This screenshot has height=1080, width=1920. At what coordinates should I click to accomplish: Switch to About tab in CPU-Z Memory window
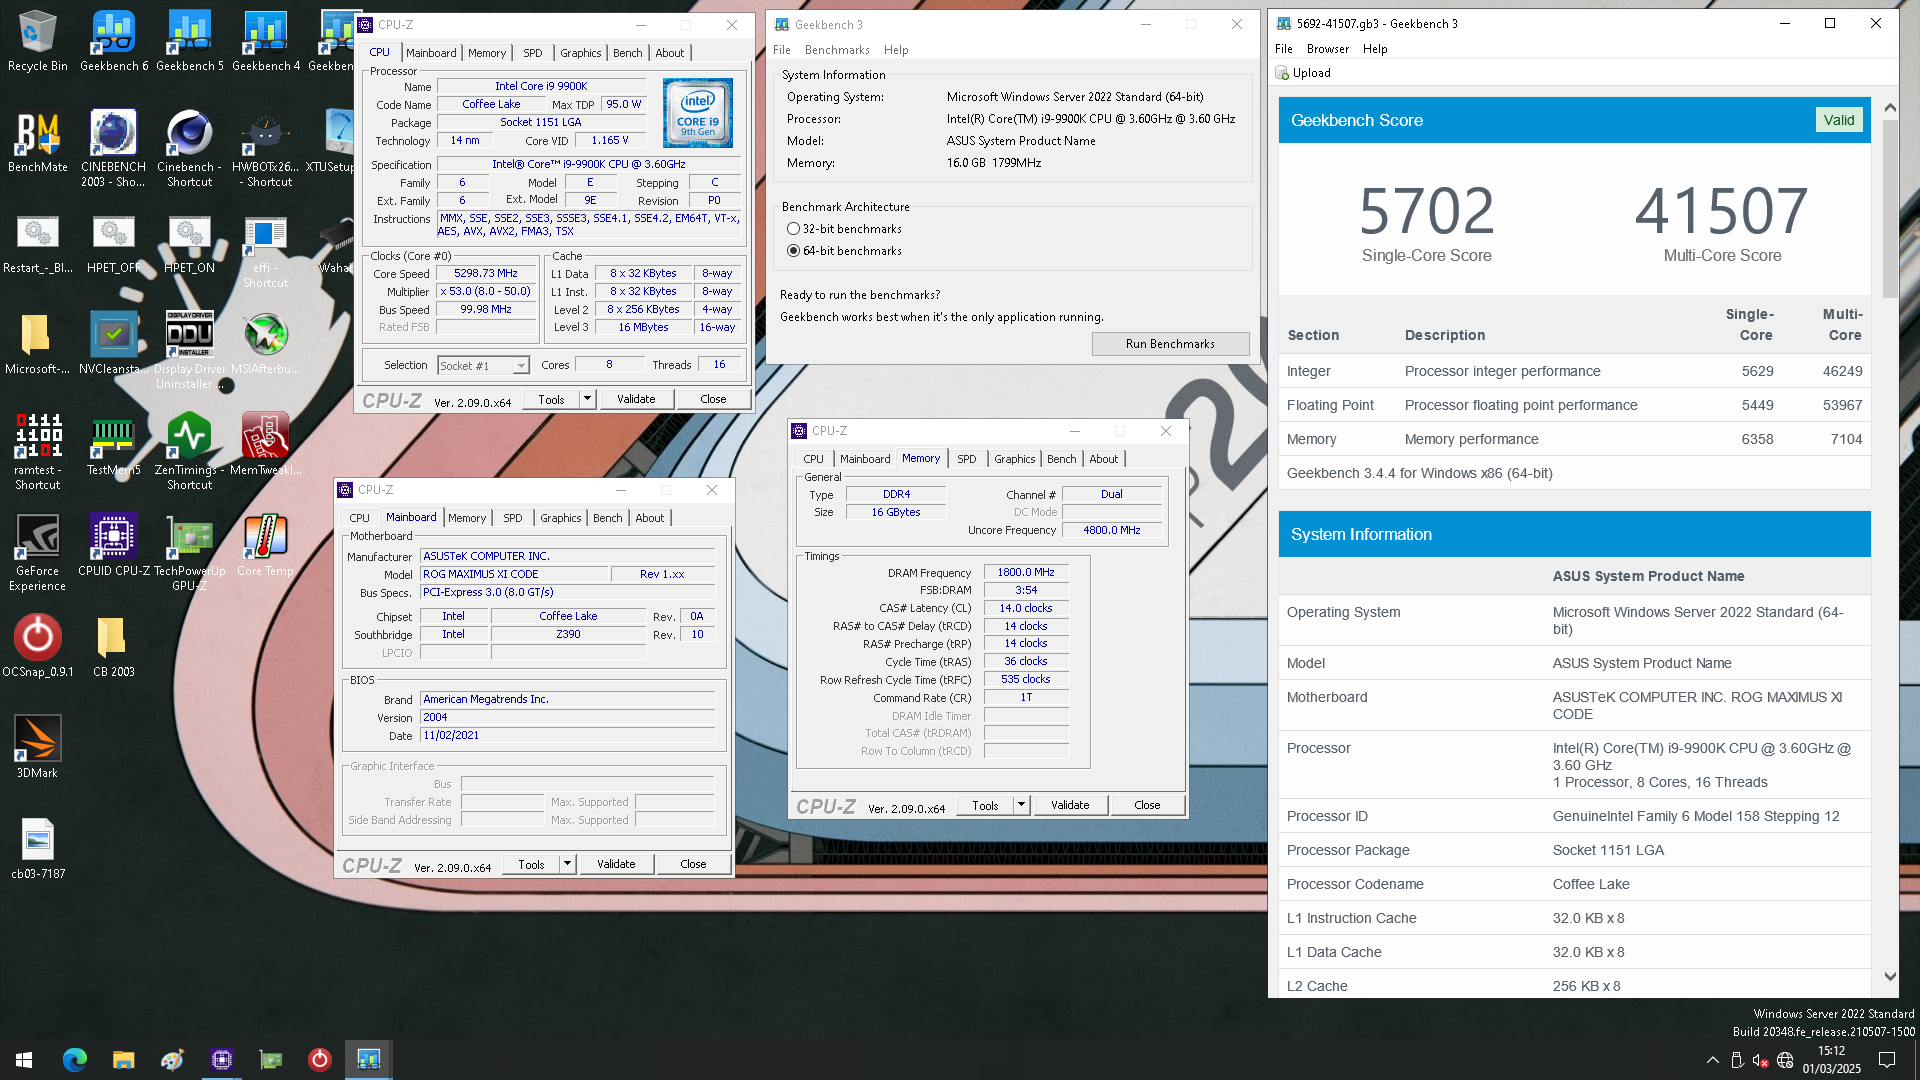point(1104,459)
